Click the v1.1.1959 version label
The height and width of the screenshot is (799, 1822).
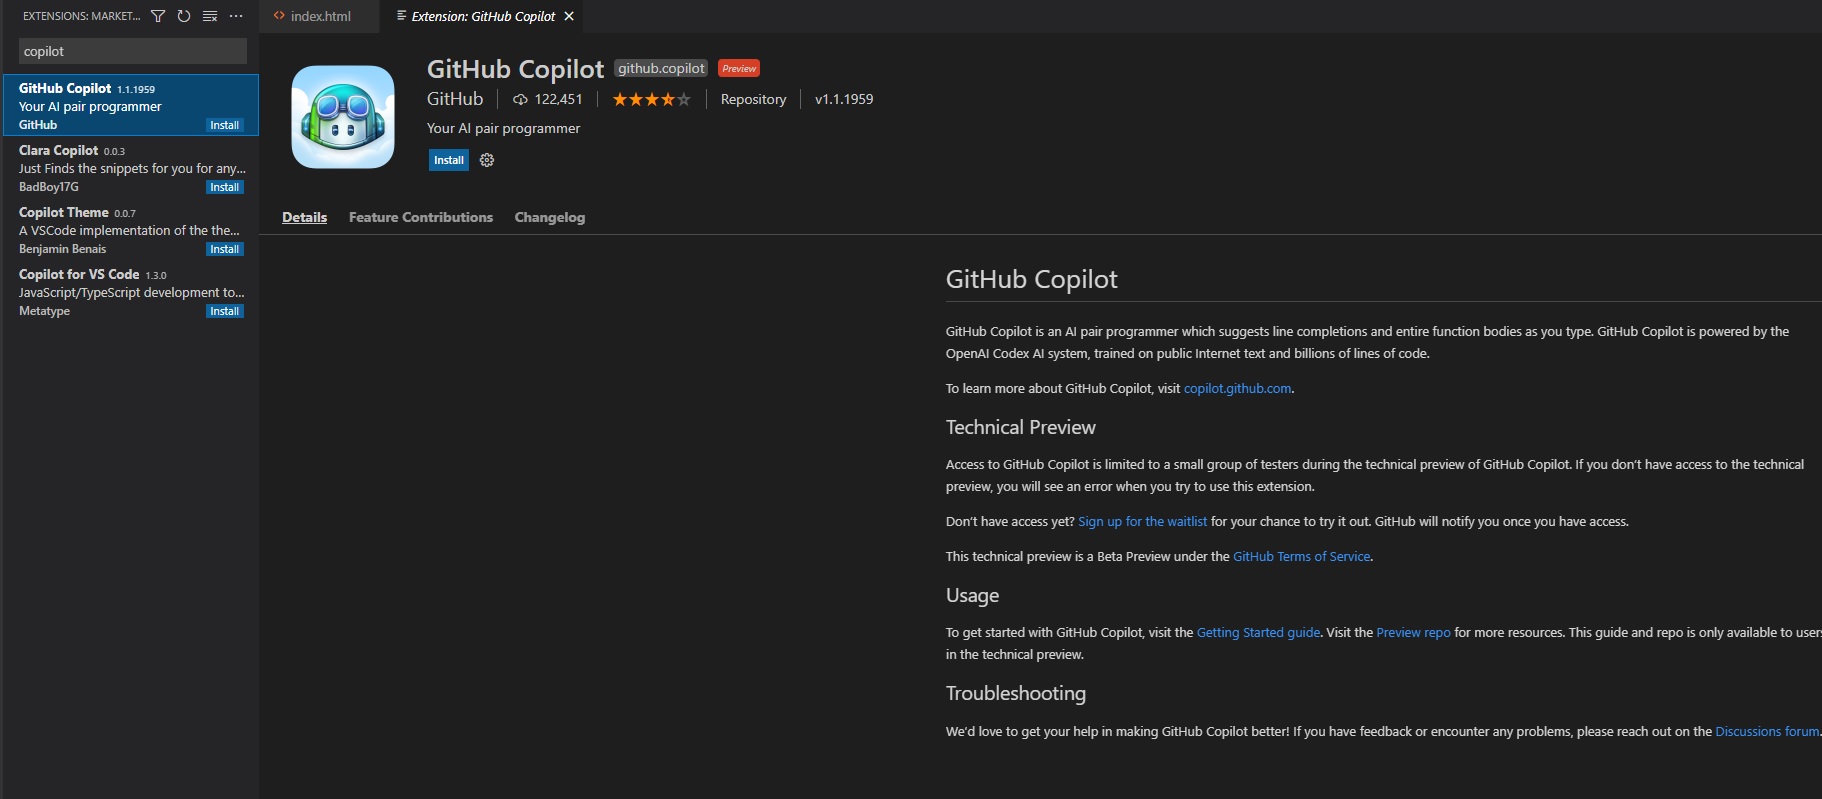844,99
